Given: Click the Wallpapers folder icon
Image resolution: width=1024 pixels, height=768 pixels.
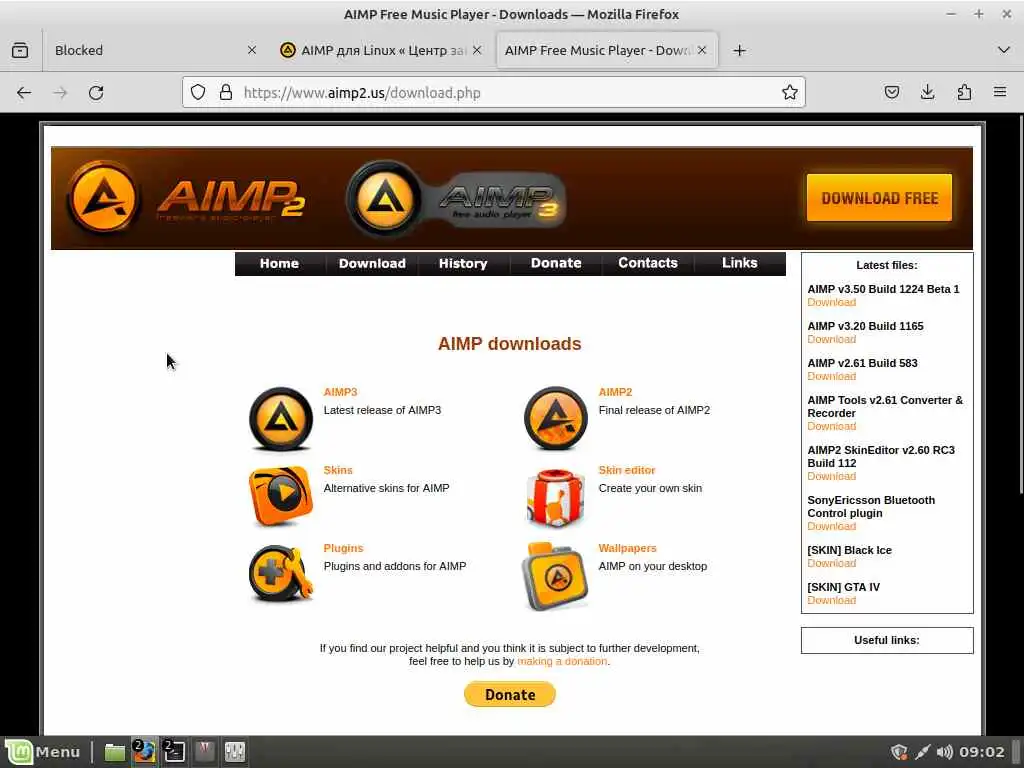Looking at the screenshot, I should [x=555, y=576].
